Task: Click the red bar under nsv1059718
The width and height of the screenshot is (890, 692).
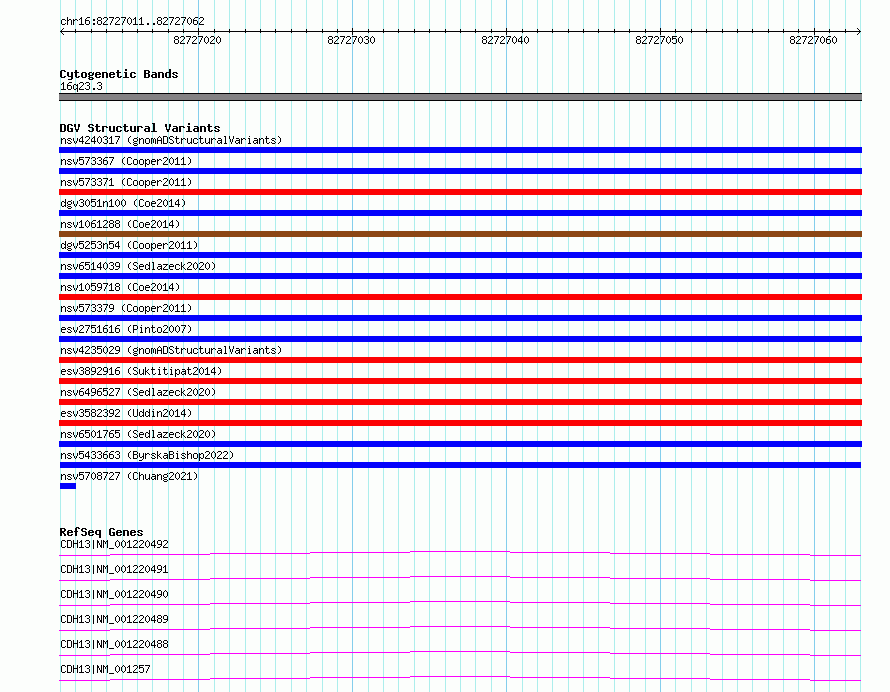Action: (x=460, y=297)
